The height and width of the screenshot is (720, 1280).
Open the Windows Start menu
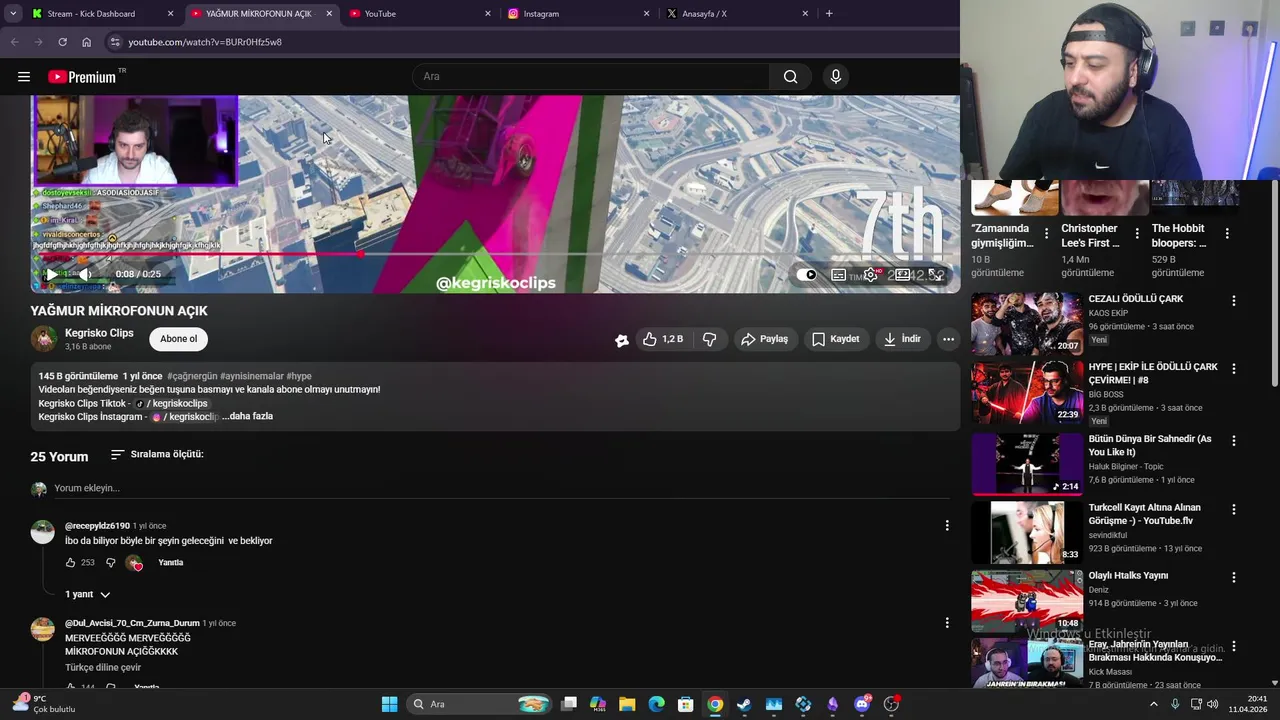389,704
